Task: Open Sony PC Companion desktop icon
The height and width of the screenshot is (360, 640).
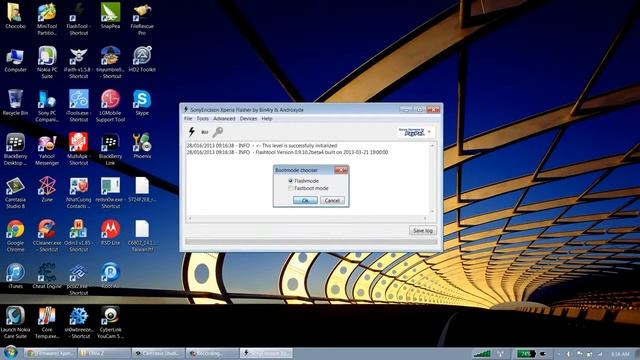Action: coord(47,106)
